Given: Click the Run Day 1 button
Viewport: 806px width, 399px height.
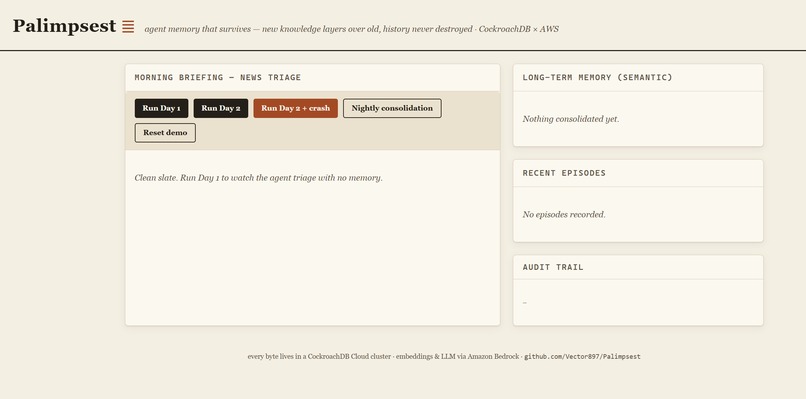Looking at the screenshot, I should [x=161, y=108].
